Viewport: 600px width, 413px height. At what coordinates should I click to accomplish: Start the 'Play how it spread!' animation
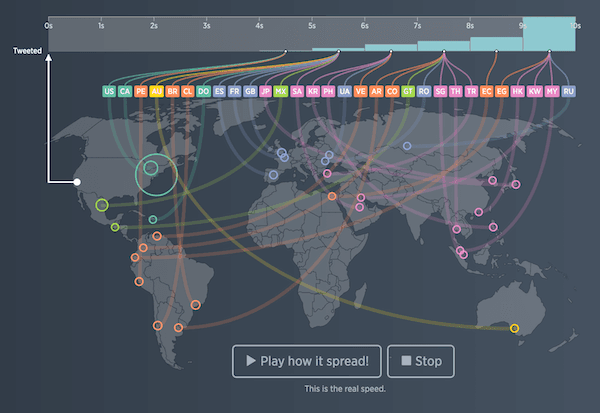point(307,361)
